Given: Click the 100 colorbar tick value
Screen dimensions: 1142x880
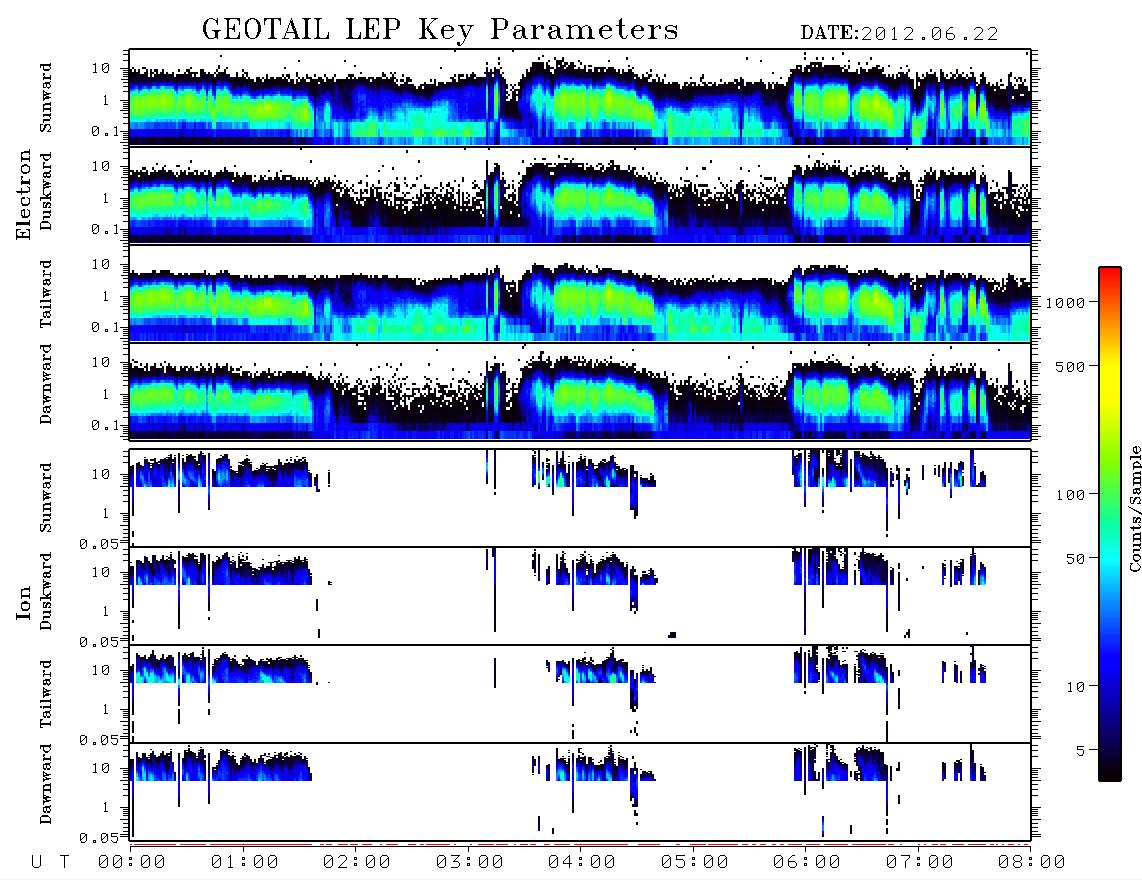Looking at the screenshot, I should (x=1071, y=495).
